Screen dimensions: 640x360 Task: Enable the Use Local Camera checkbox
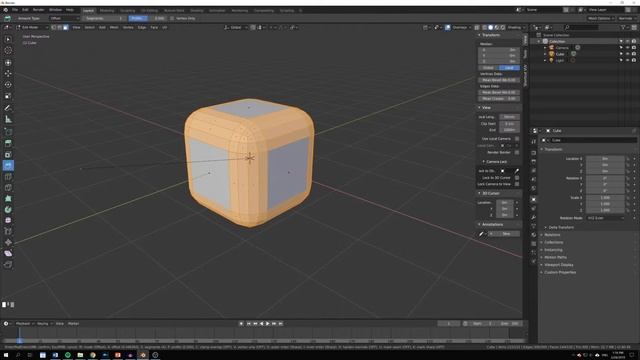[517, 139]
